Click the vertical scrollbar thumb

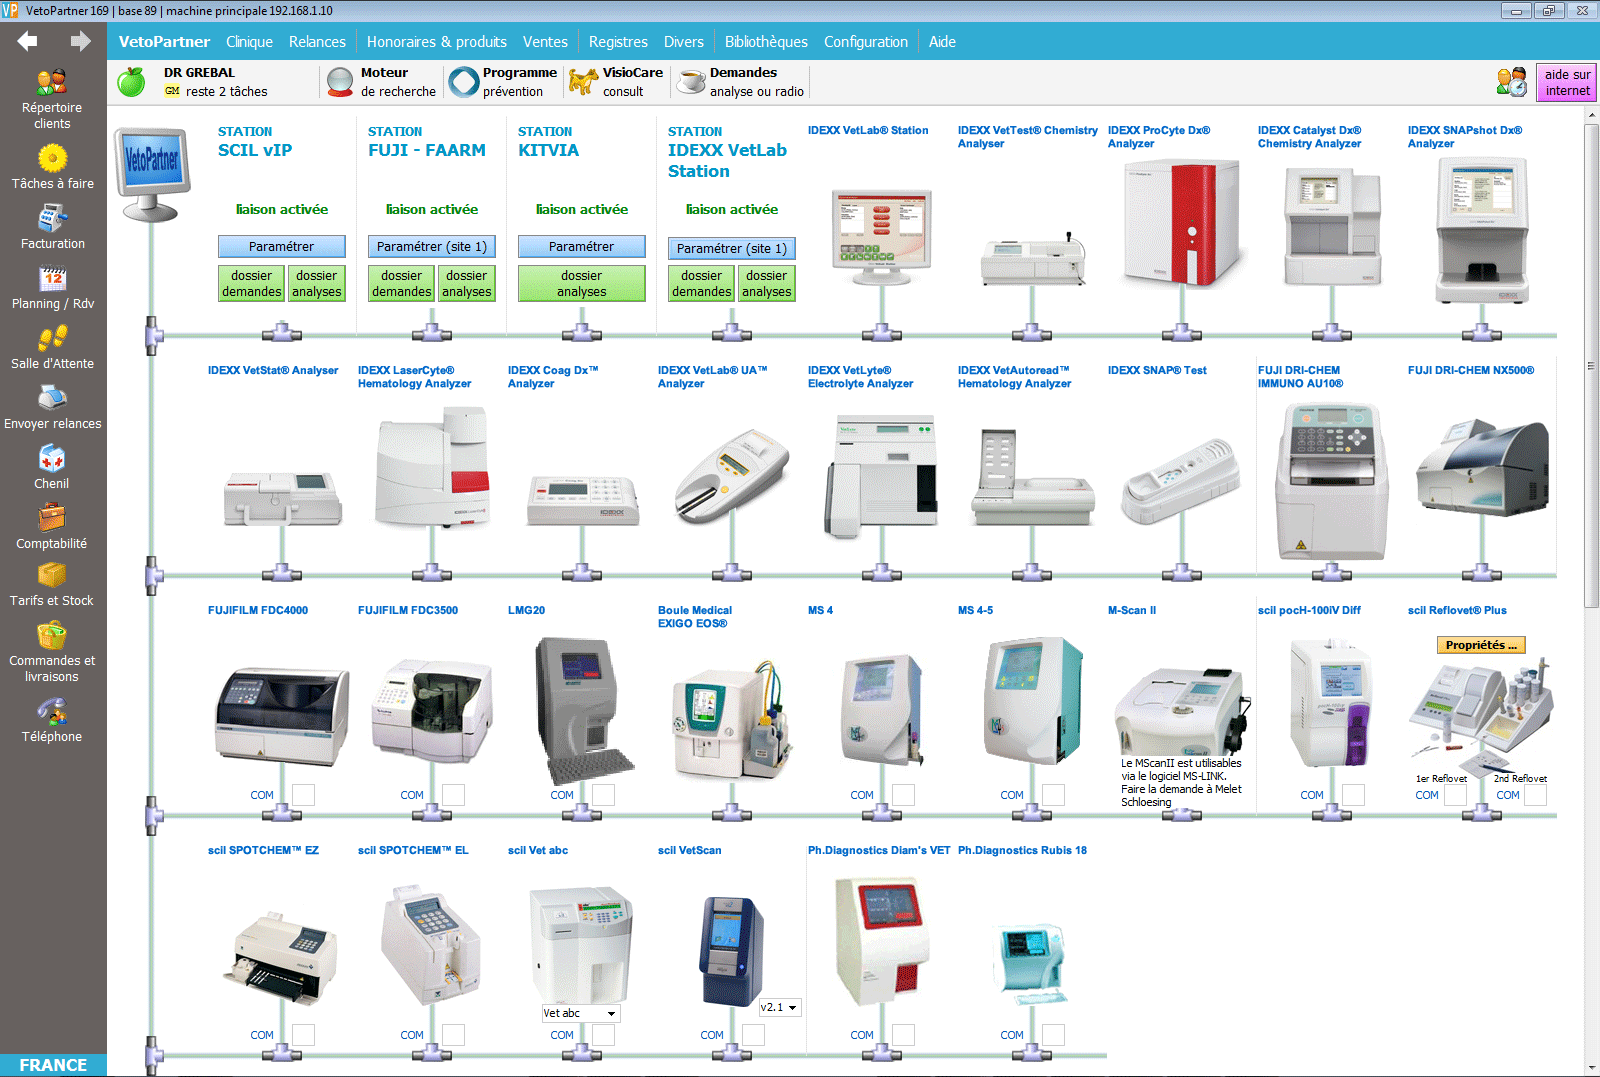[1591, 365]
